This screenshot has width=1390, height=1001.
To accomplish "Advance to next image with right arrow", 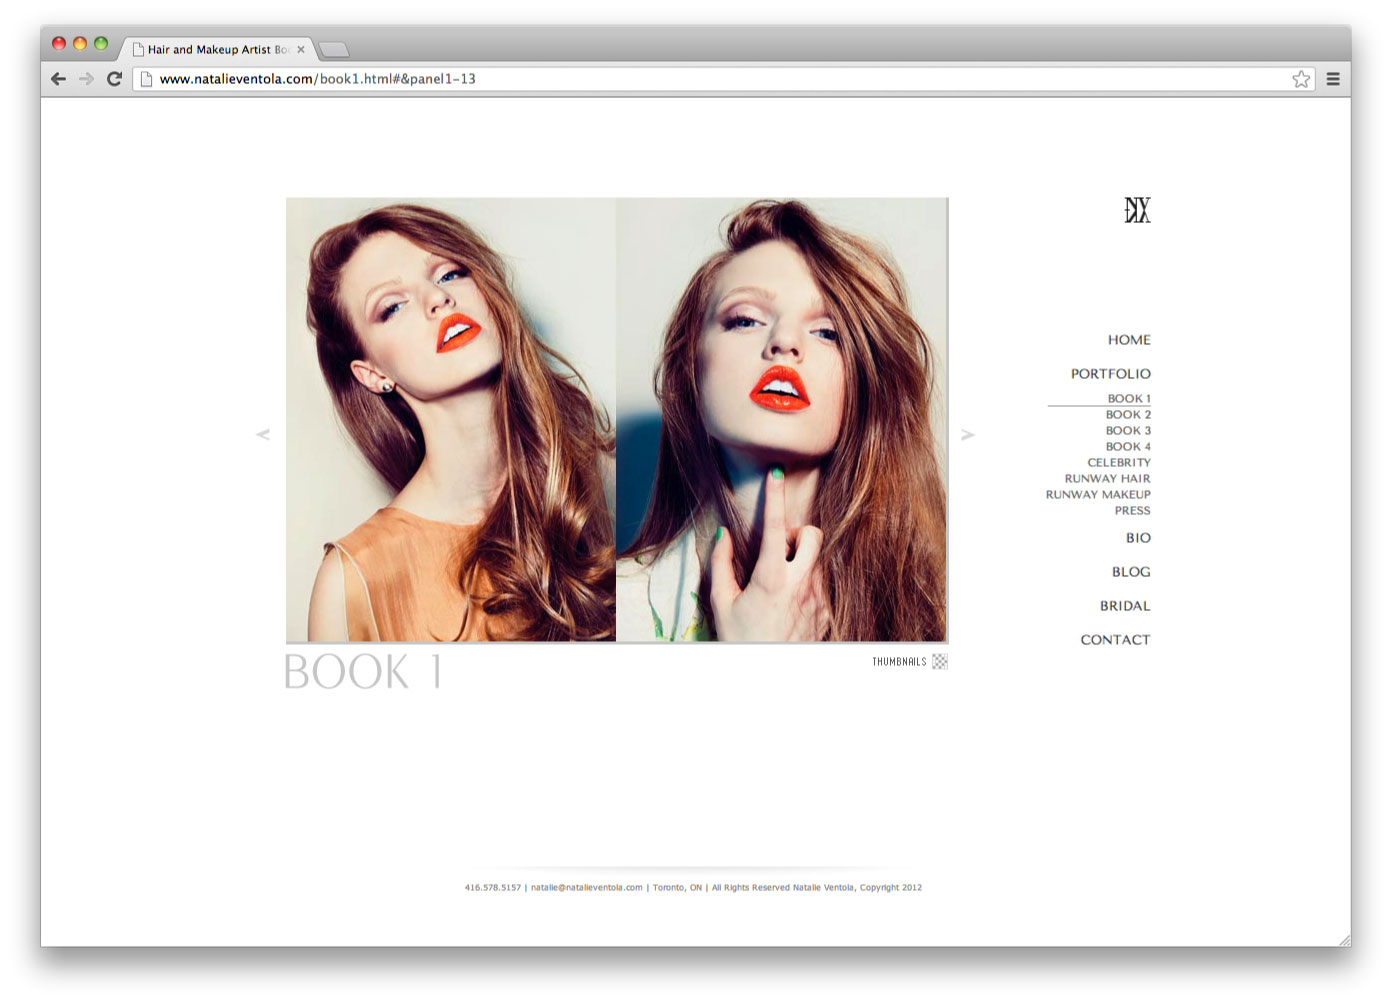I will pyautogui.click(x=967, y=434).
